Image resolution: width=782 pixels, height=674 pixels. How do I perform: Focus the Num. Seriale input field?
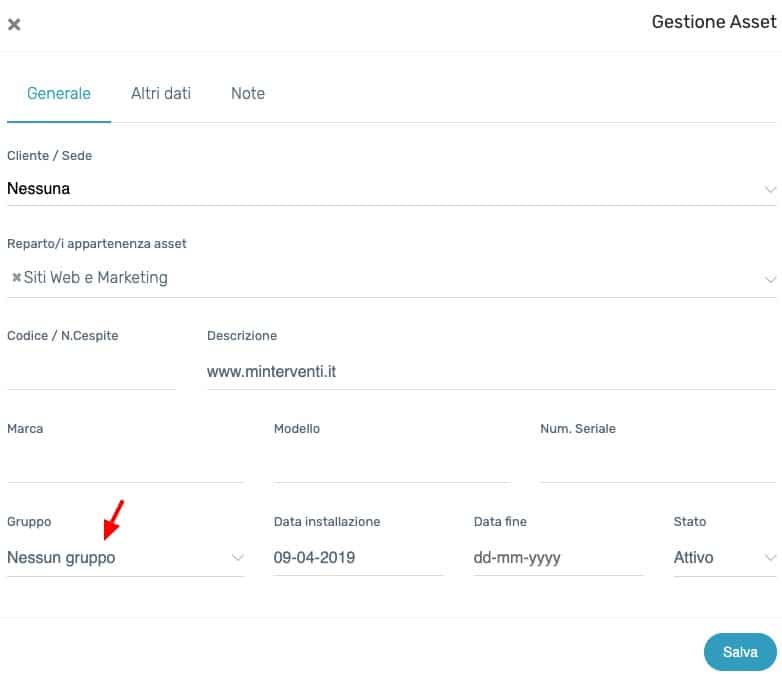tap(658, 464)
